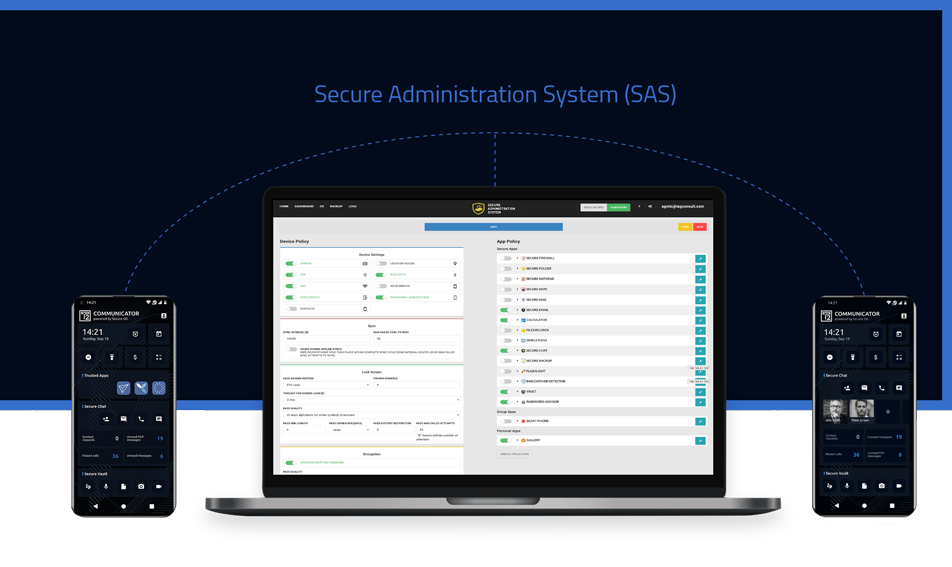The image size is (952, 567).
Task: Tap document icon in Secure Vault, left phone
Action: click(x=123, y=486)
